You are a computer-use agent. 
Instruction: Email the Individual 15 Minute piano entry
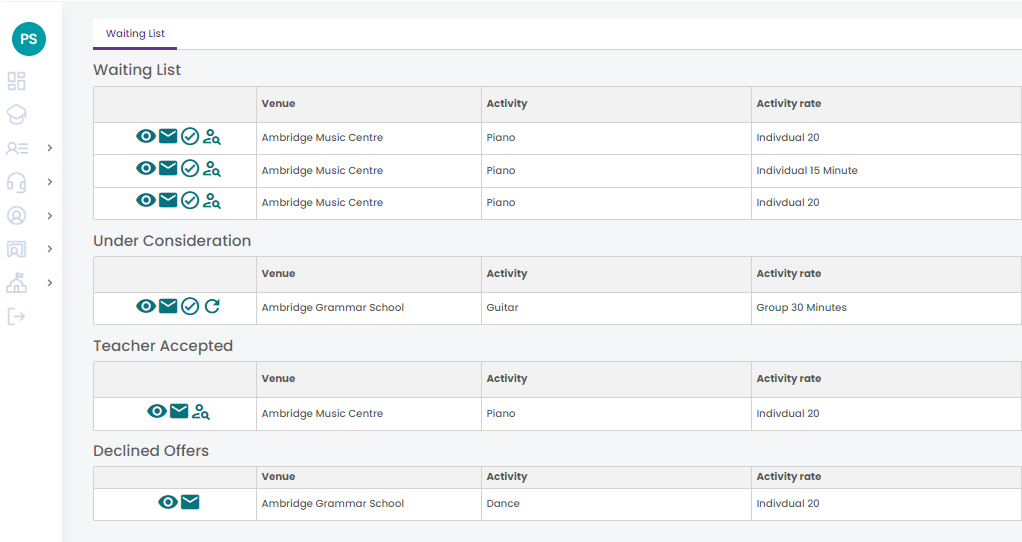(168, 168)
